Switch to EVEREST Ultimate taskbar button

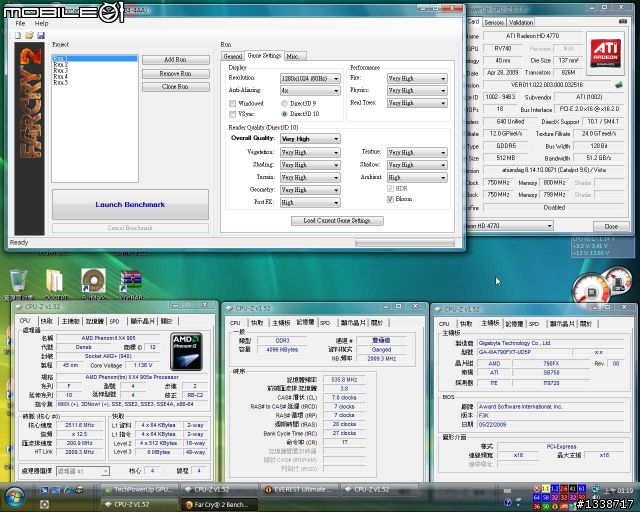[299, 489]
